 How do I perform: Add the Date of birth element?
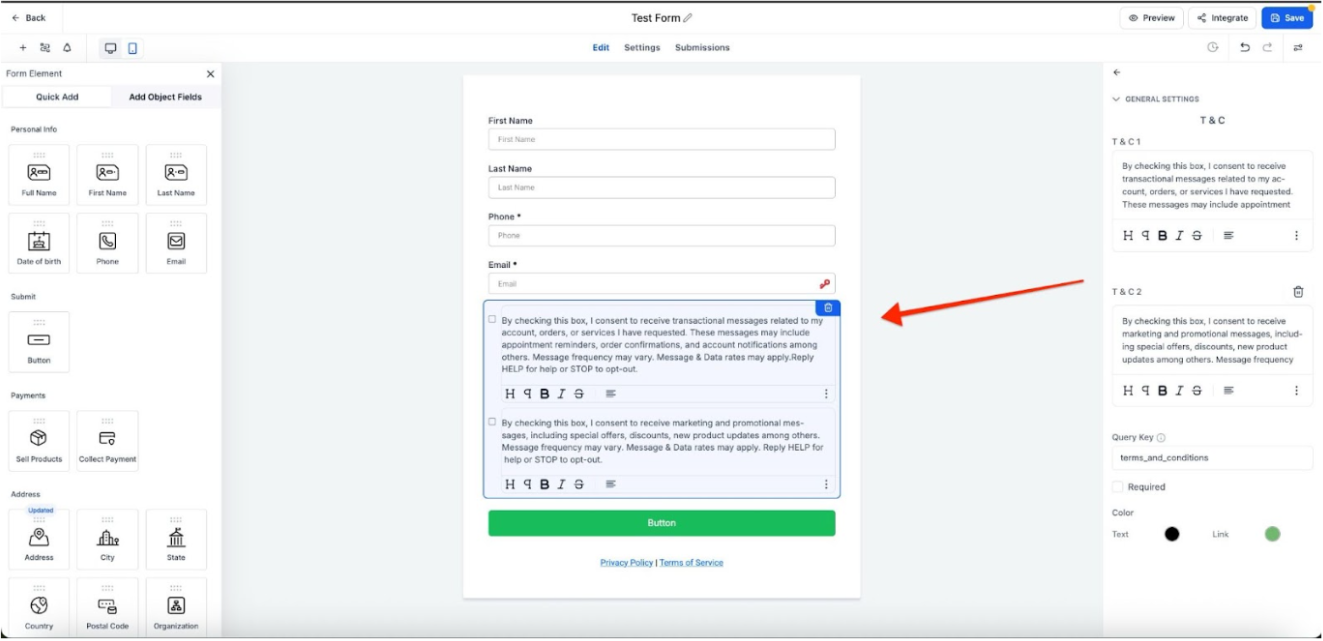39,243
